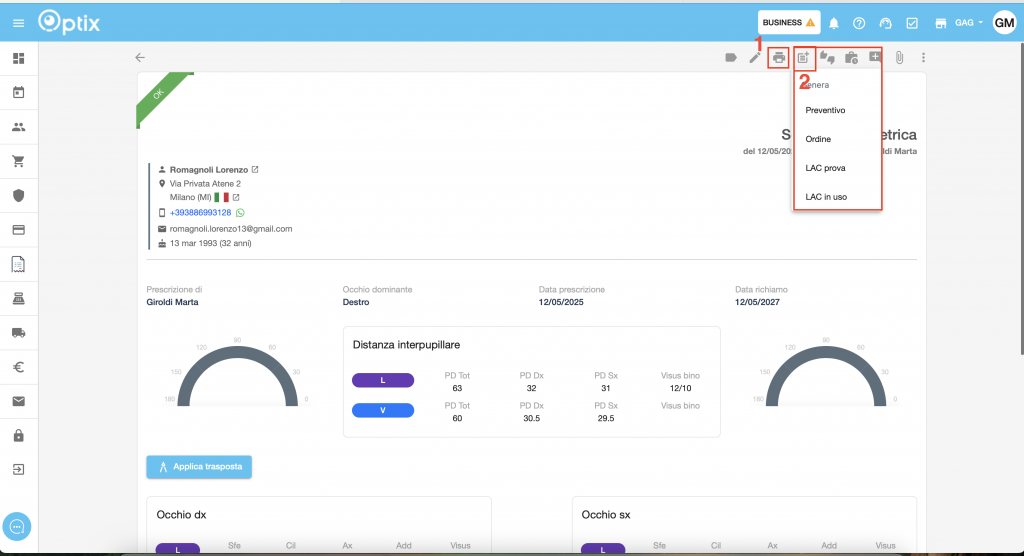Open the three-dot more options menu

(x=923, y=58)
